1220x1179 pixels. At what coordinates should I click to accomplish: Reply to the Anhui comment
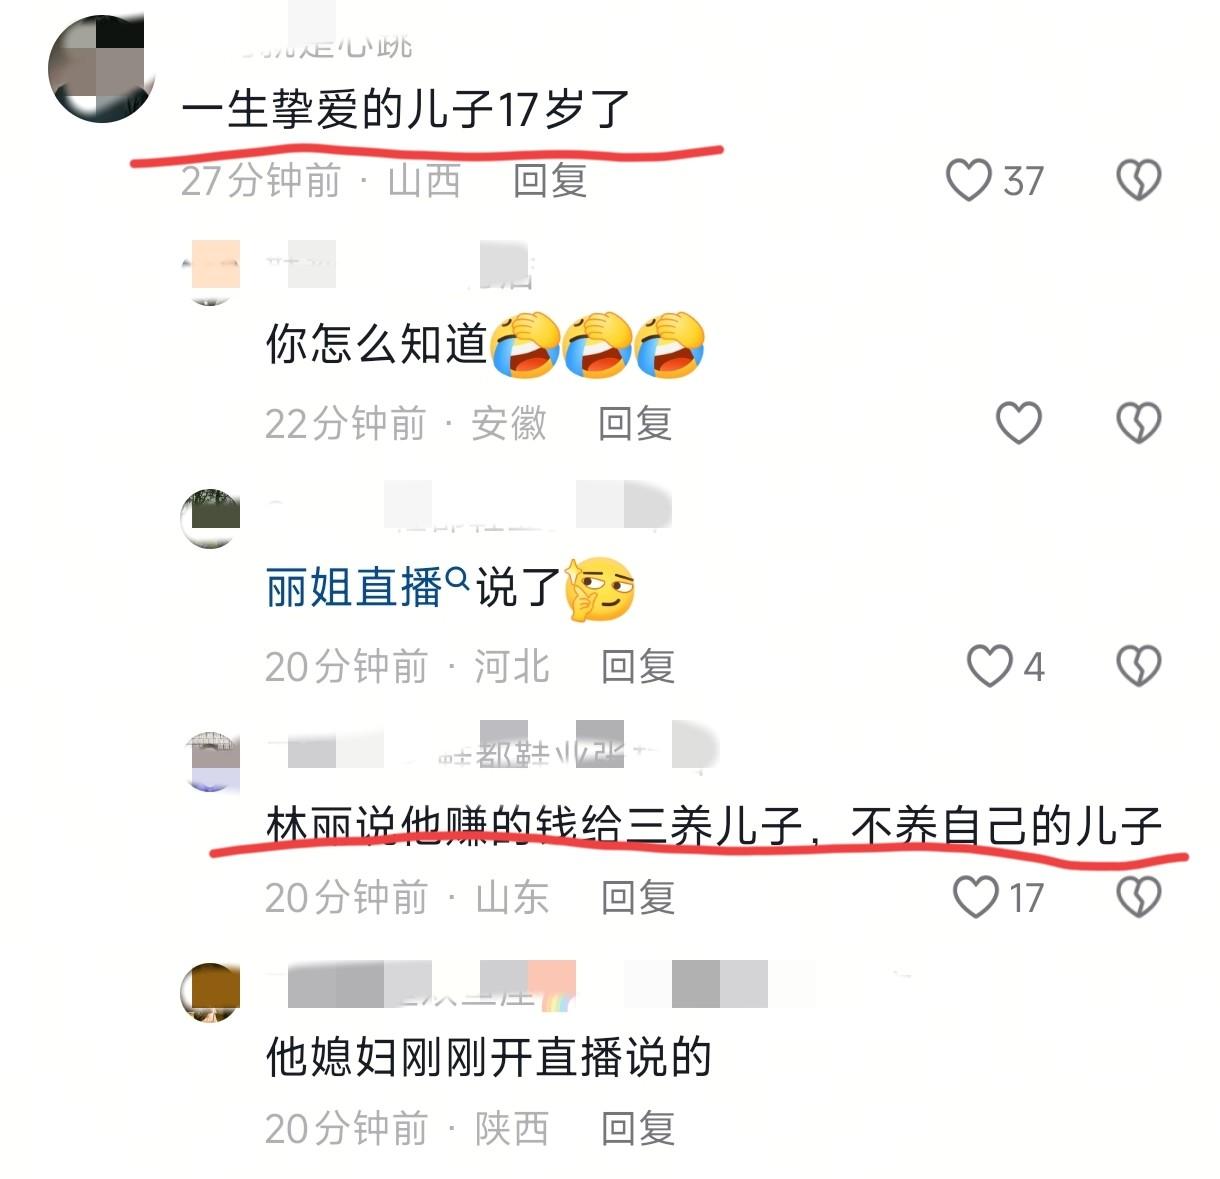point(635,424)
